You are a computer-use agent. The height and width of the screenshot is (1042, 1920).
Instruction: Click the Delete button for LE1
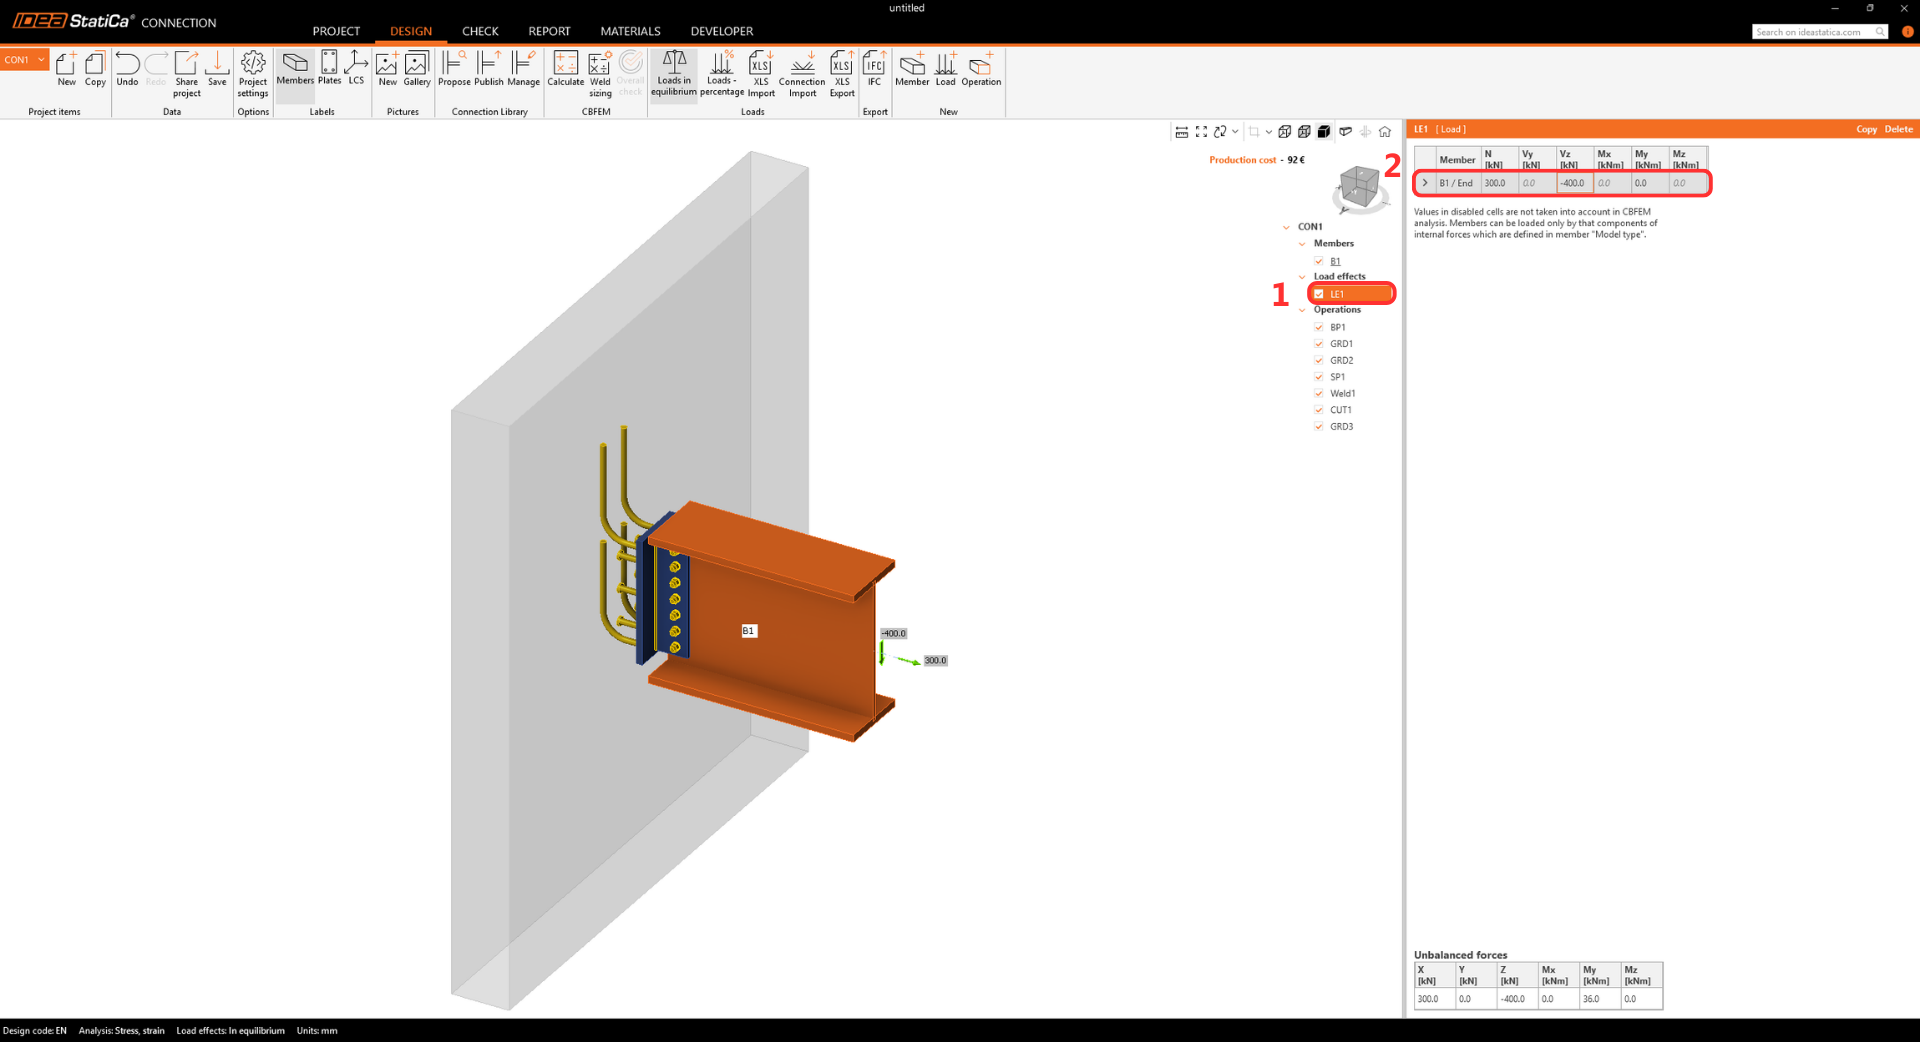pyautogui.click(x=1898, y=129)
